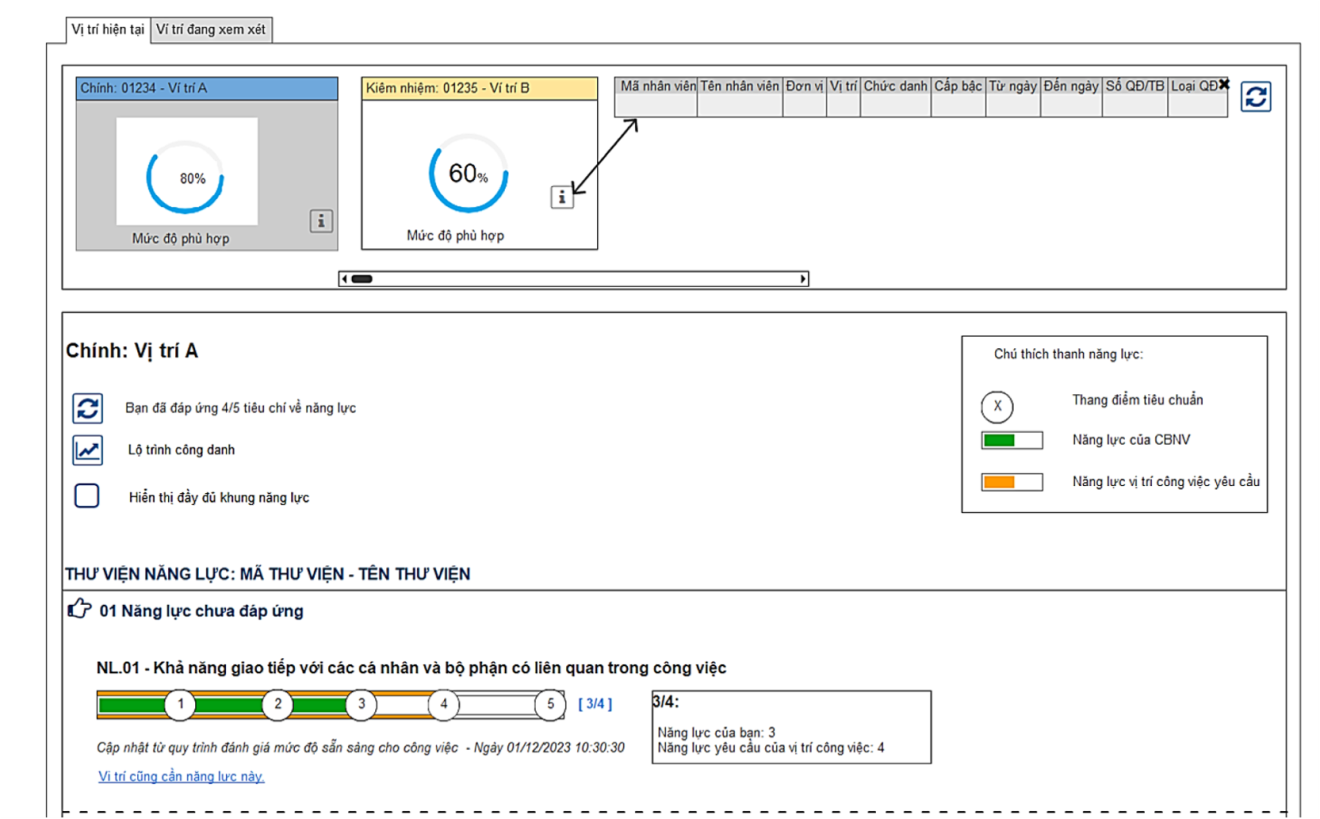Click refresh icon beside 4/5 tiêu chí text

pos(88,408)
